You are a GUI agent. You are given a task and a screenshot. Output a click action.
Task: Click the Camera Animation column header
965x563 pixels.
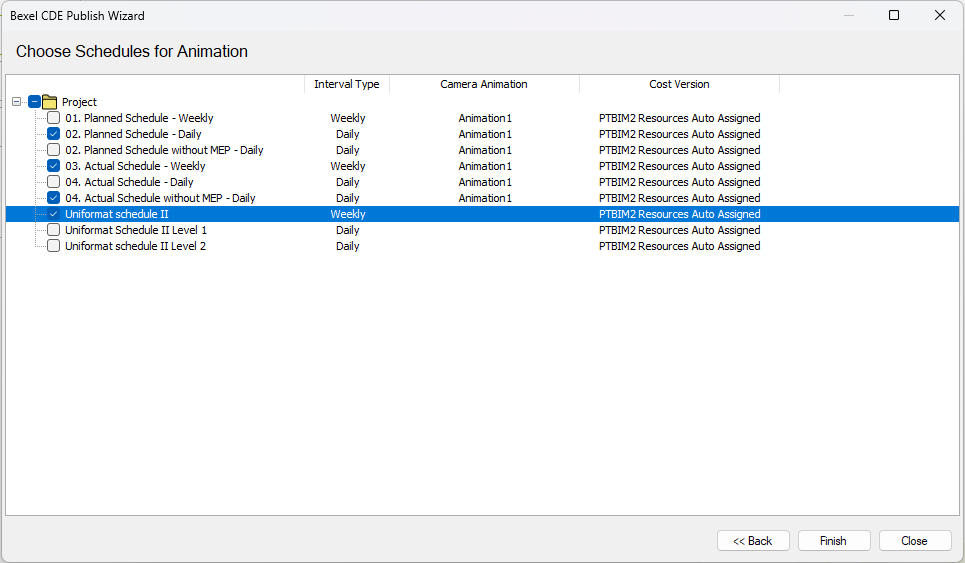point(484,84)
